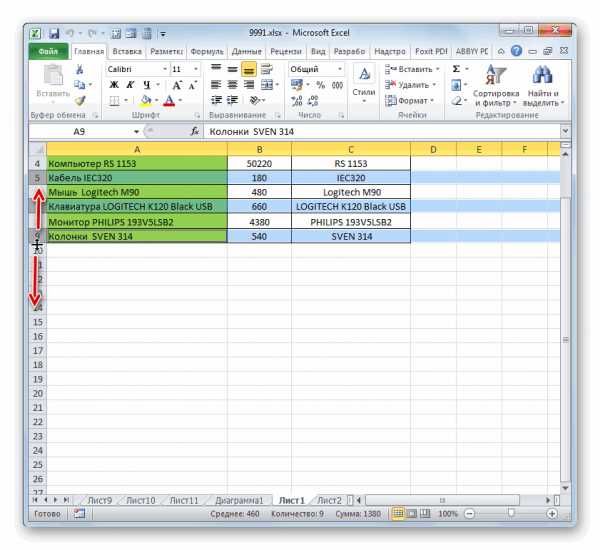Screen dimensions: 600x550
Task: Open the Общий number format dropdown
Action: (339, 69)
